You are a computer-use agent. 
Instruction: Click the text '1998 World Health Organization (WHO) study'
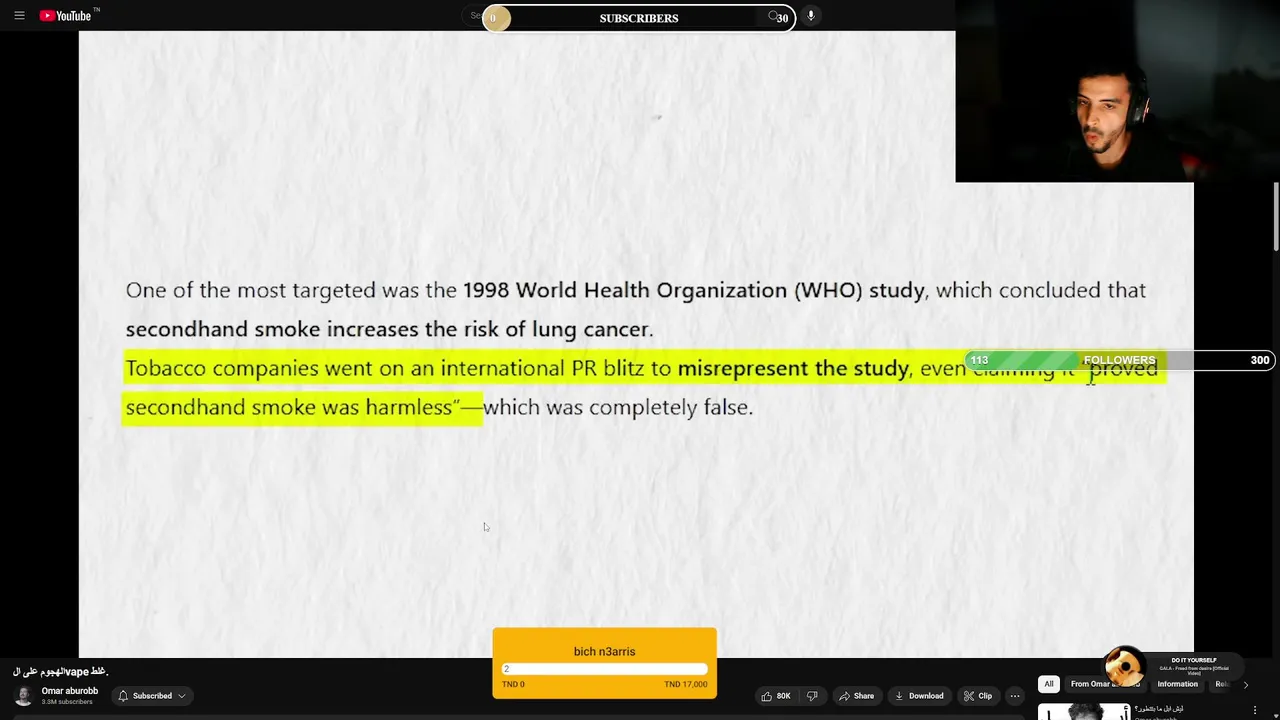coord(693,290)
